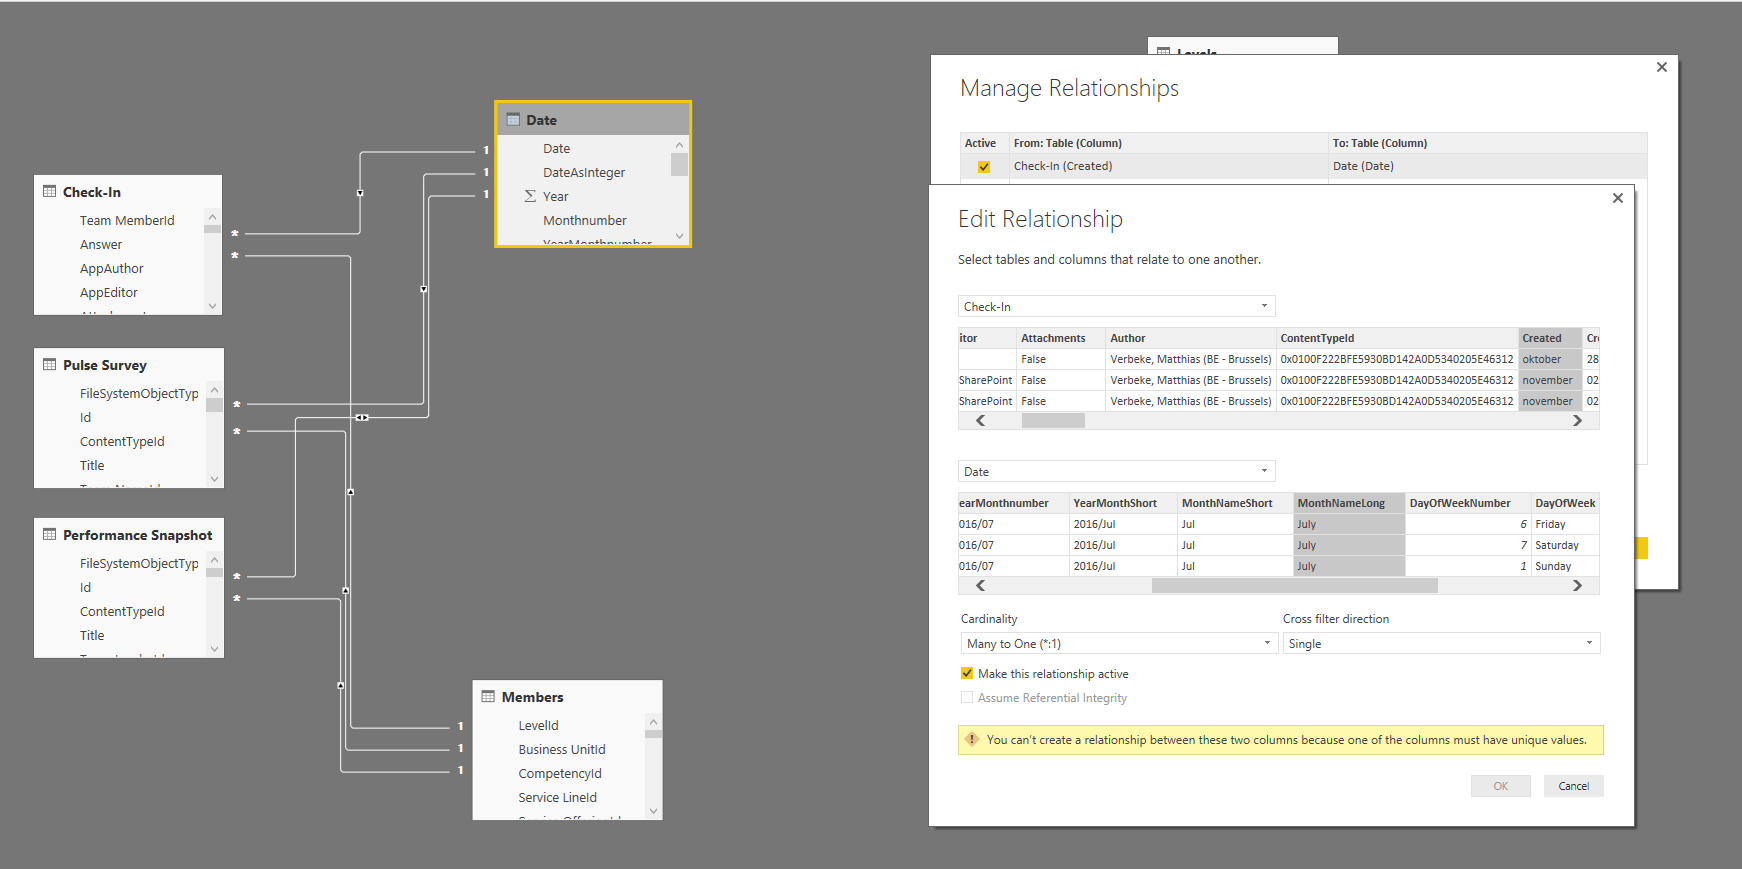Select CompetencyId field in Members table
The height and width of the screenshot is (869, 1742).
click(560, 773)
